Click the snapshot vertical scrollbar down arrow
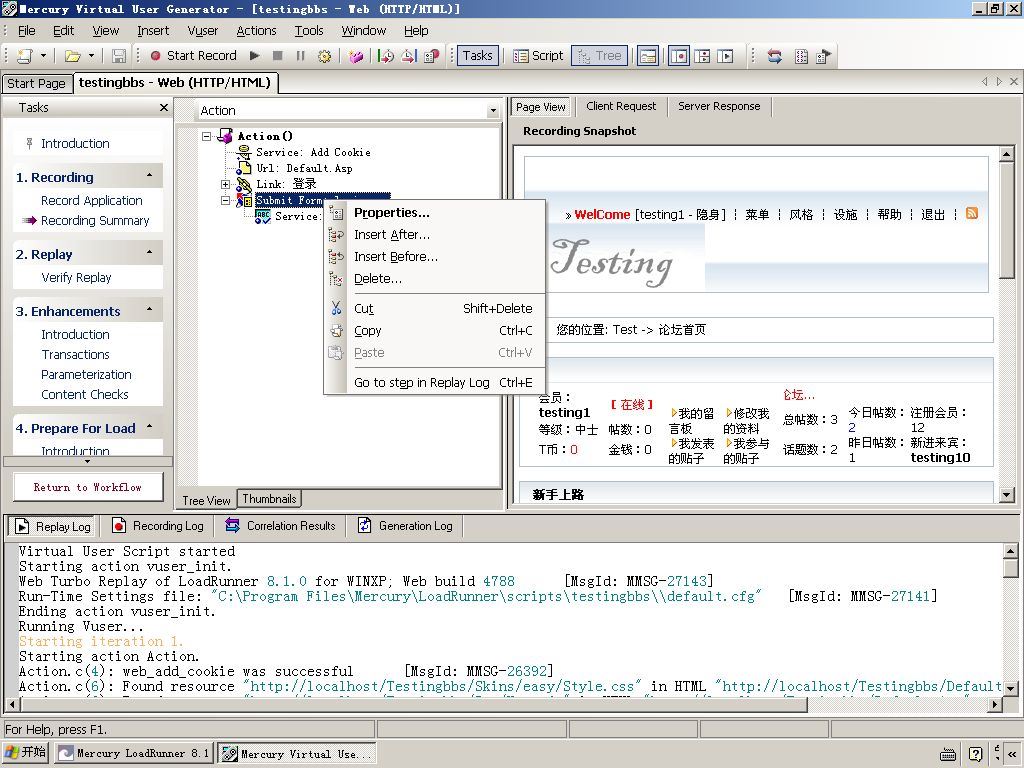This screenshot has height=768, width=1024. pyautogui.click(x=1006, y=494)
